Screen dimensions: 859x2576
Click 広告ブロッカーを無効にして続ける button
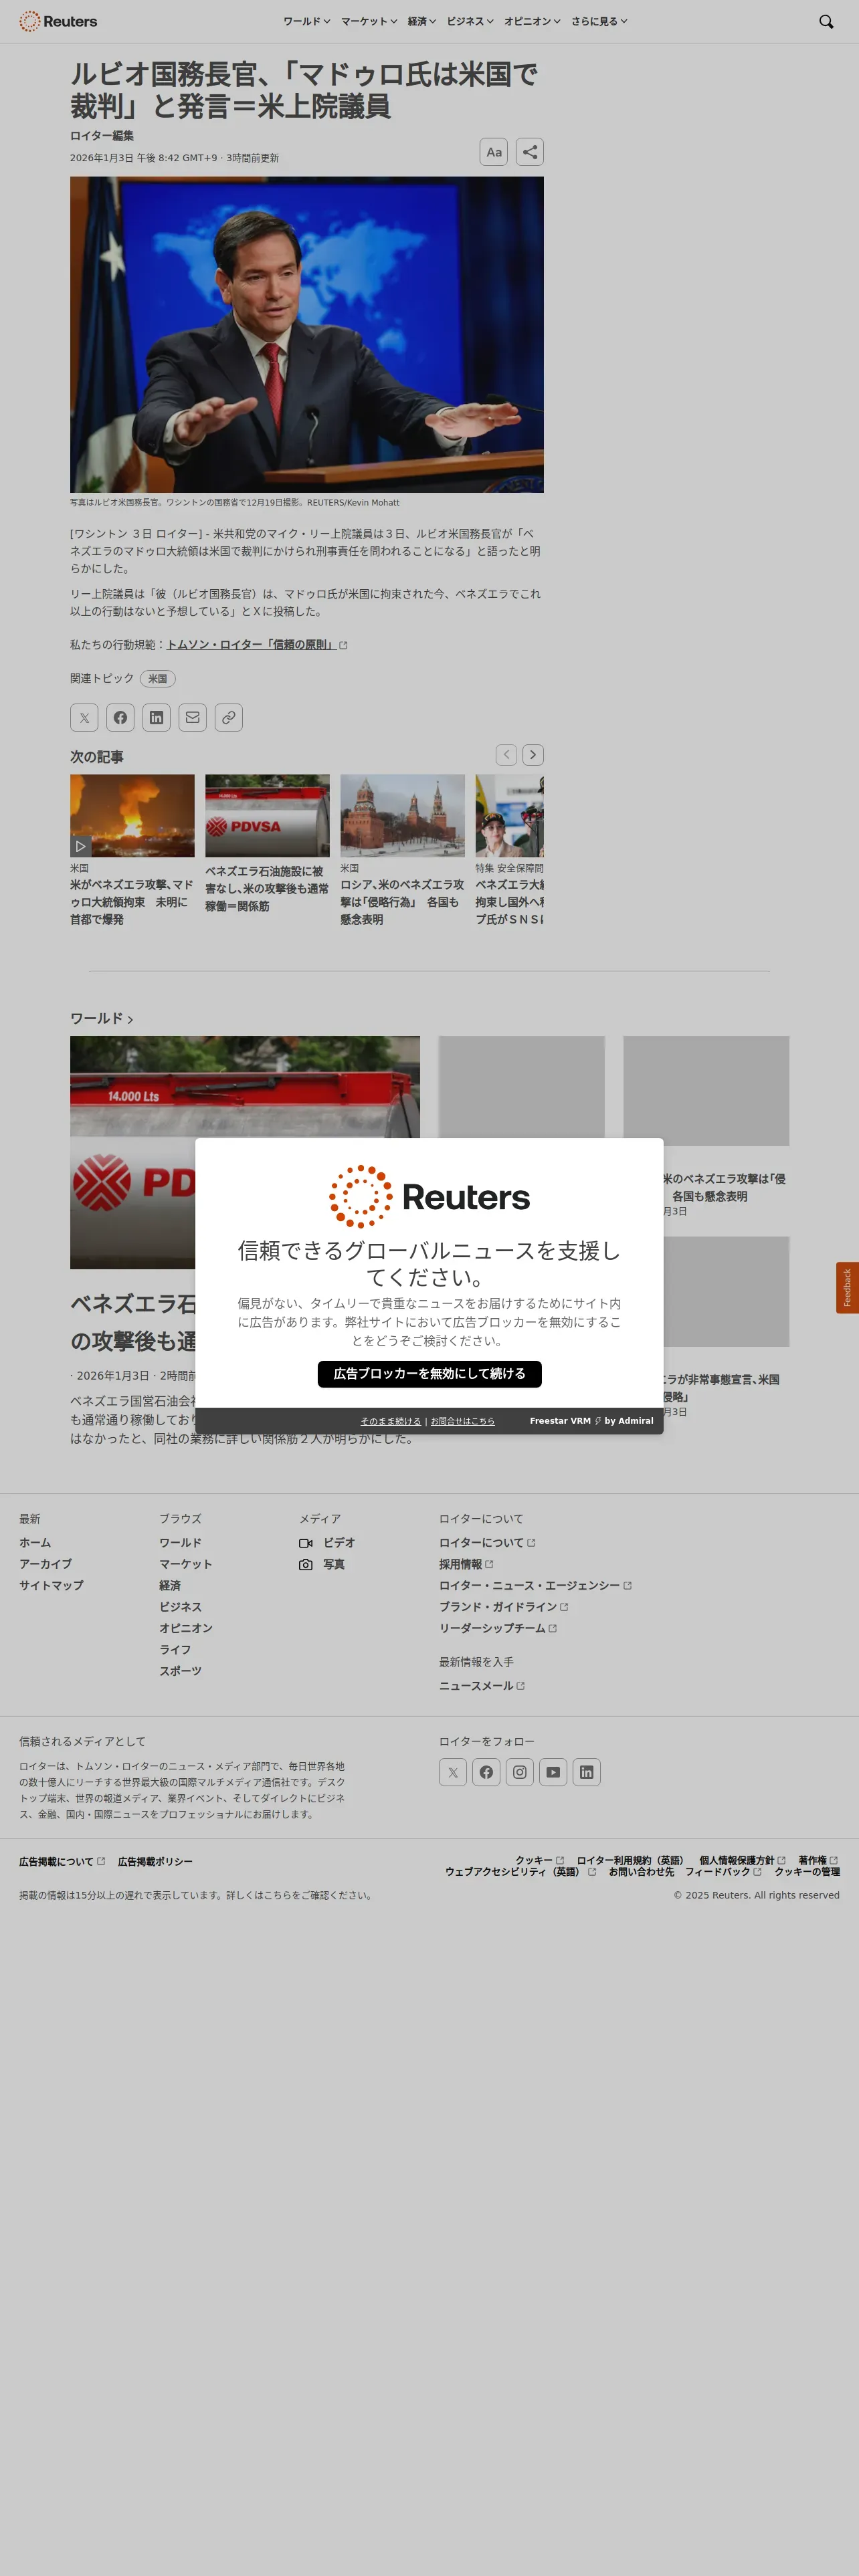point(430,1374)
